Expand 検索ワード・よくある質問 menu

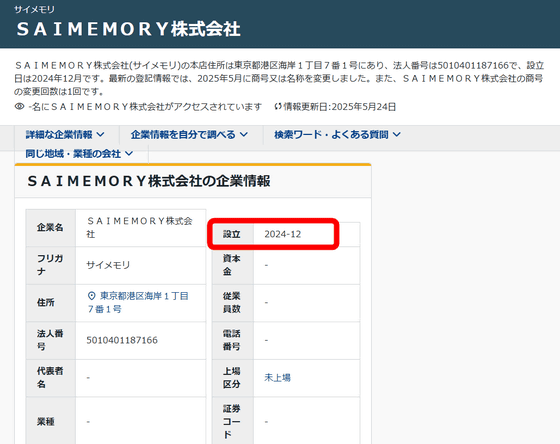click(337, 135)
